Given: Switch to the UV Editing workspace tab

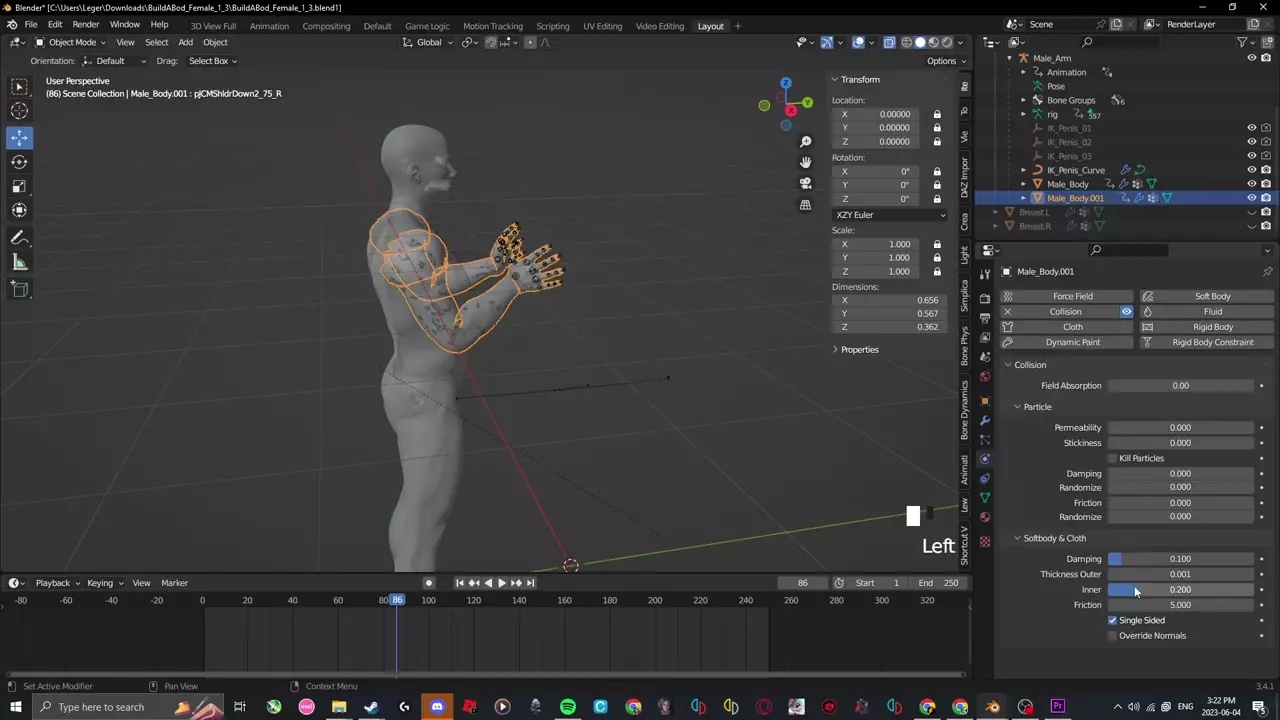Looking at the screenshot, I should (602, 26).
